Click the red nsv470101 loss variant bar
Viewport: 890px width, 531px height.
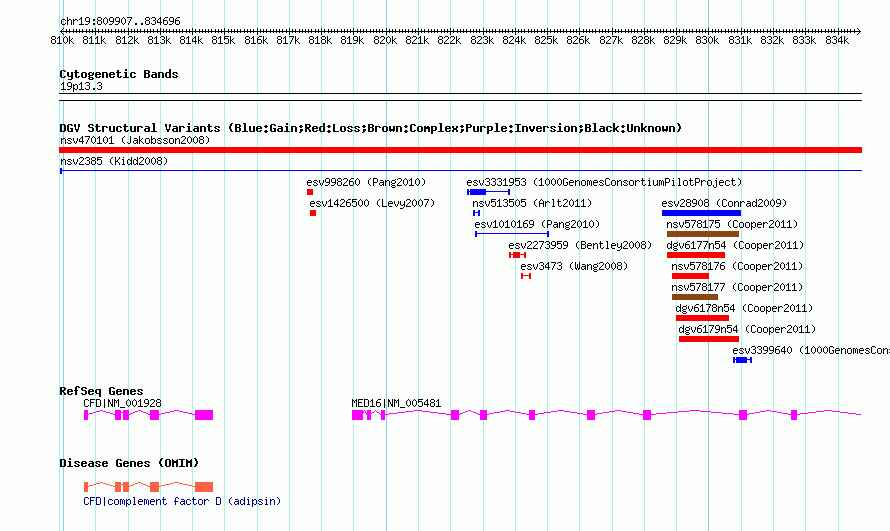(460, 150)
